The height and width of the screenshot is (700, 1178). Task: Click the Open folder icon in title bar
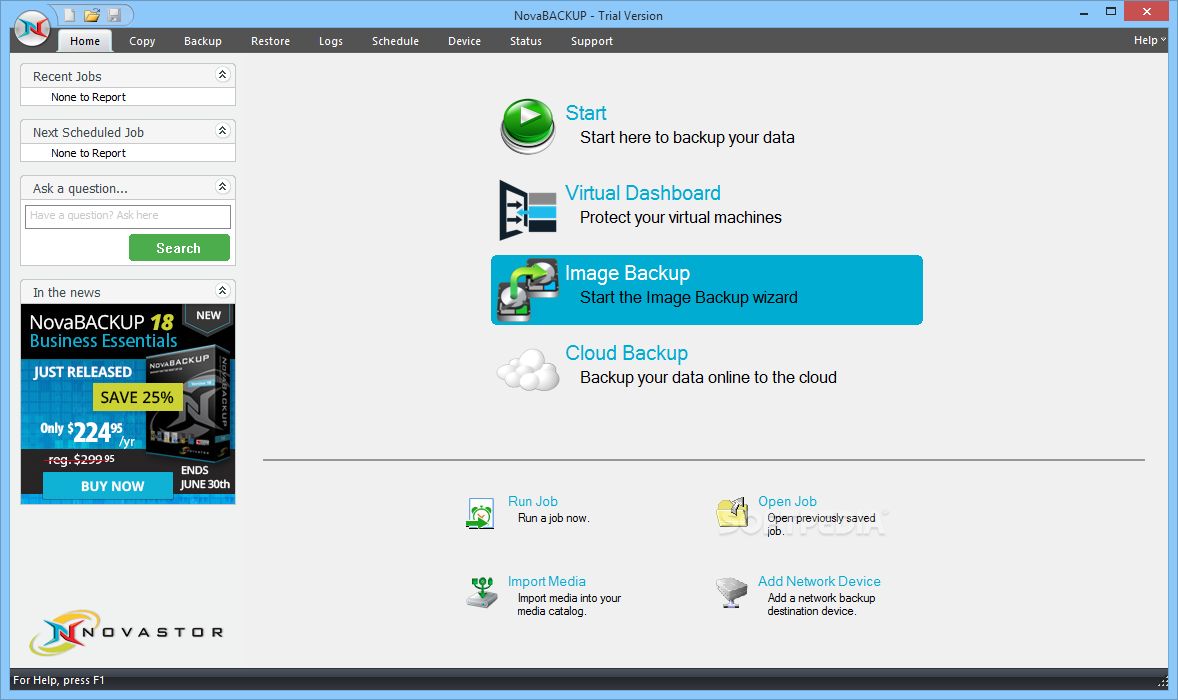tap(92, 15)
